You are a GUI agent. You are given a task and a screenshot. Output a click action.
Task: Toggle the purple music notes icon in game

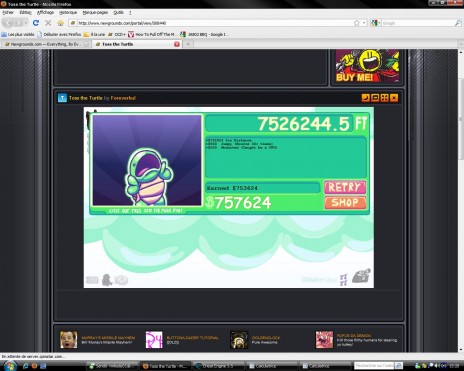344,279
